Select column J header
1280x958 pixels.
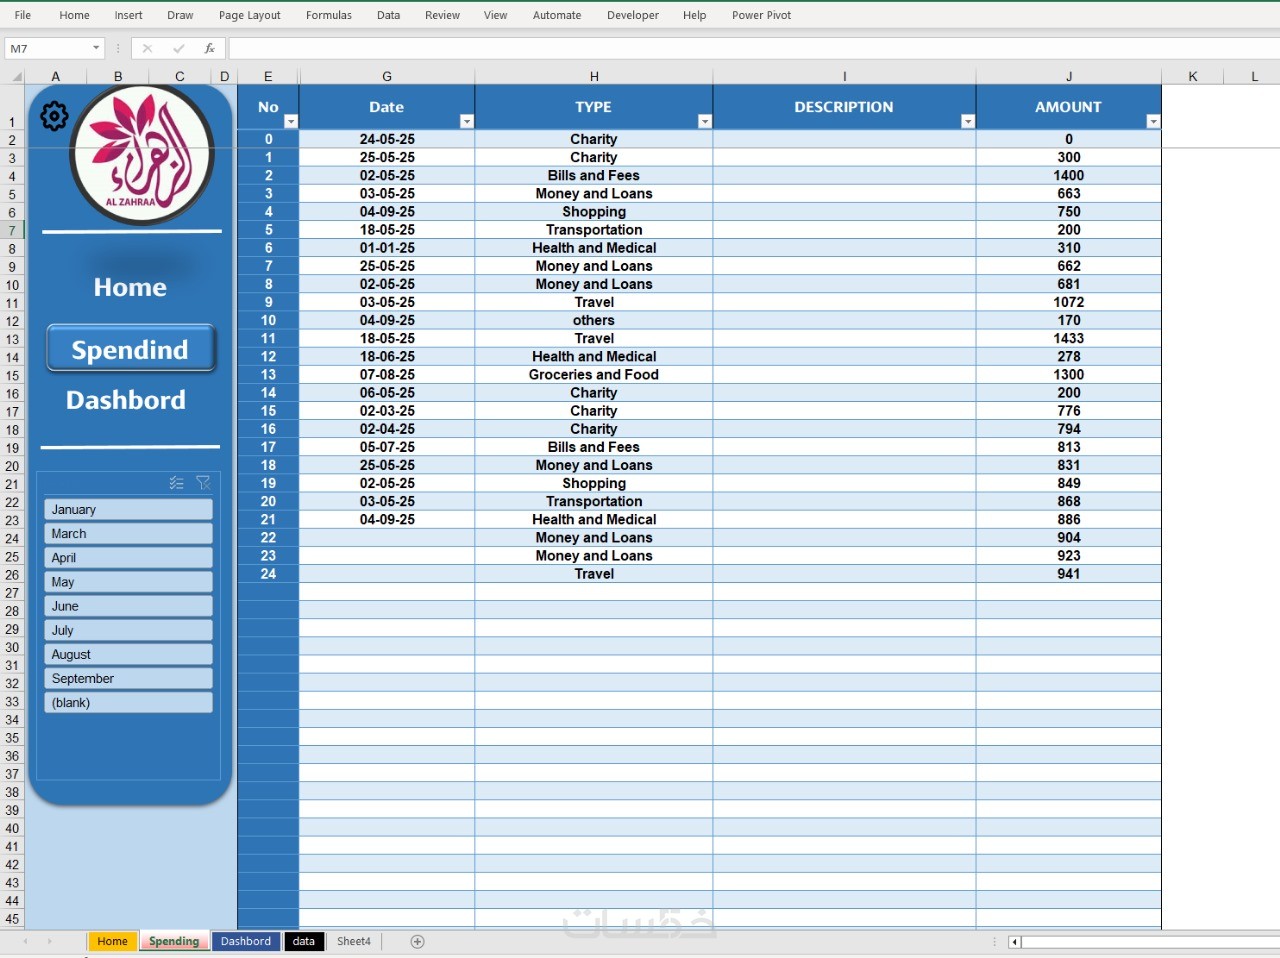1069,76
